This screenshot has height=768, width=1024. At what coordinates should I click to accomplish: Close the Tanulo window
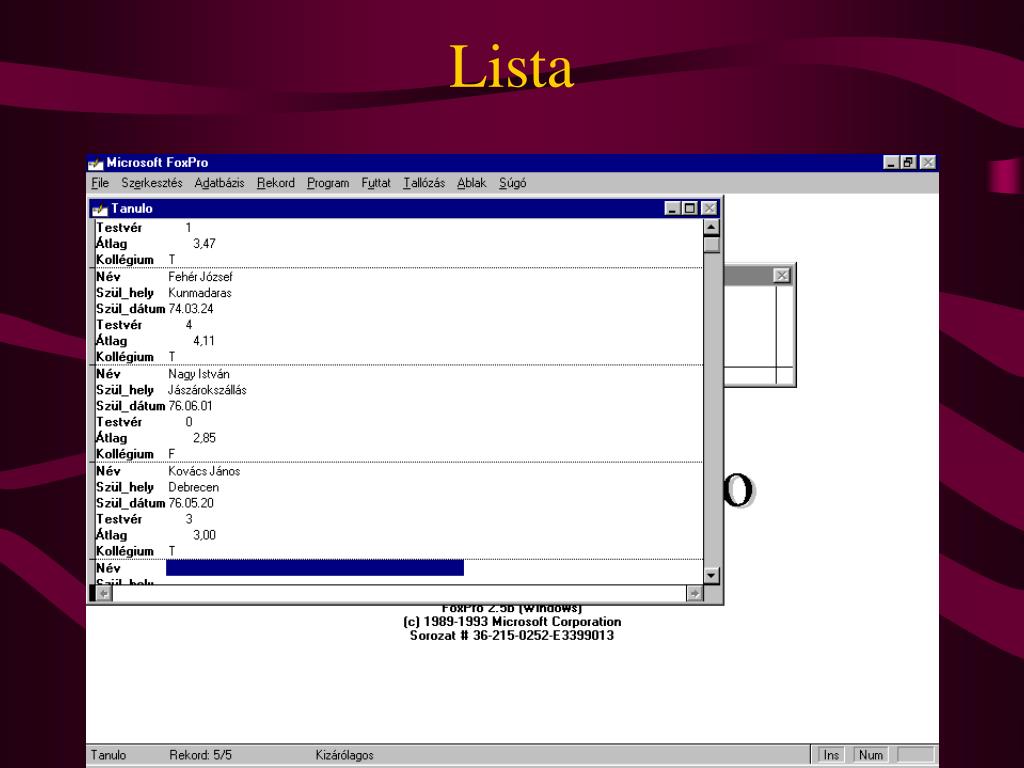[x=709, y=208]
